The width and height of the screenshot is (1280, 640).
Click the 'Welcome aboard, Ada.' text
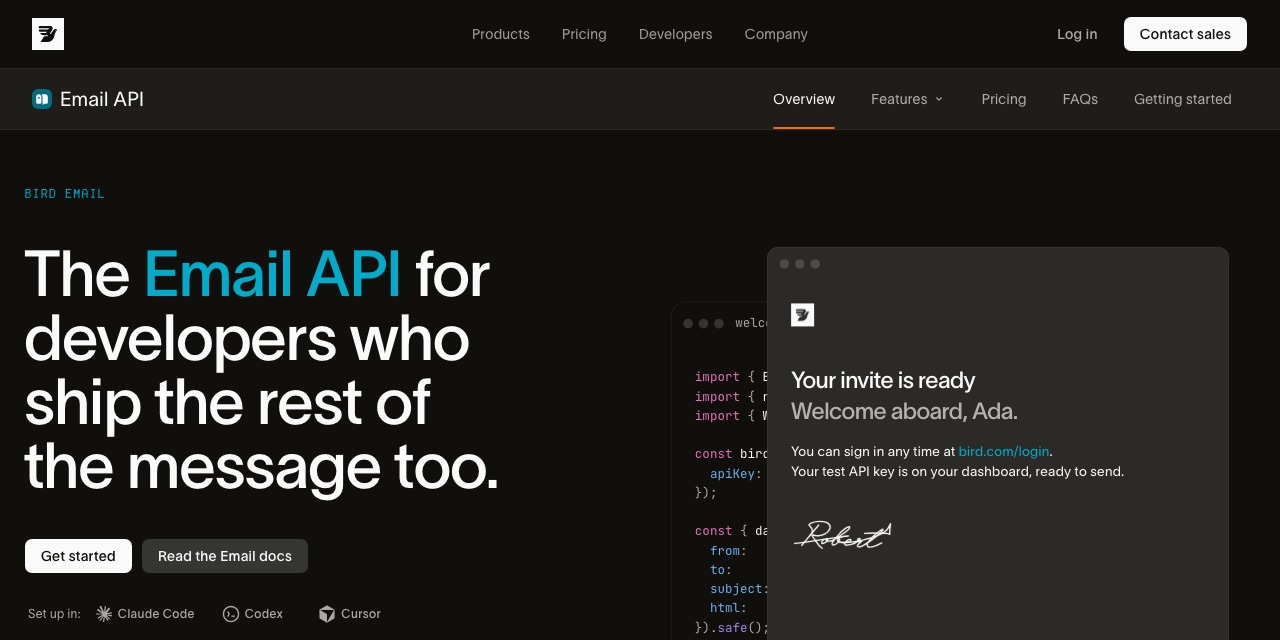pos(904,411)
